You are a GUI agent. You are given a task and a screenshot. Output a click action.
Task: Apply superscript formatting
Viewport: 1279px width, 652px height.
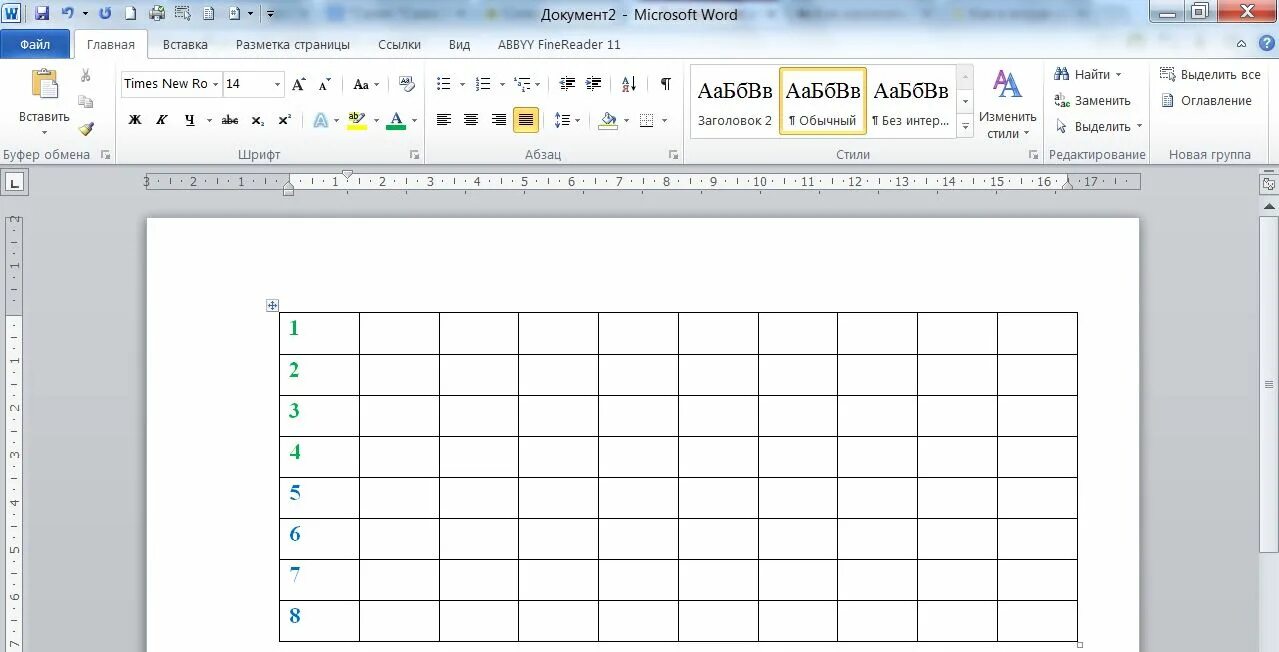click(284, 120)
